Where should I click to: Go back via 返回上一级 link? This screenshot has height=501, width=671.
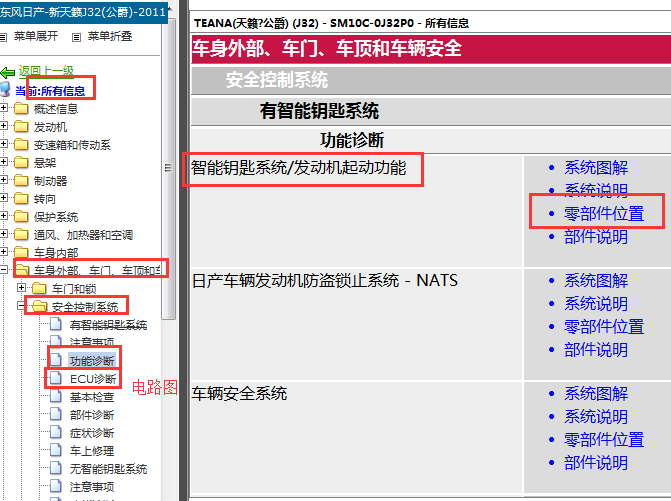[x=46, y=71]
